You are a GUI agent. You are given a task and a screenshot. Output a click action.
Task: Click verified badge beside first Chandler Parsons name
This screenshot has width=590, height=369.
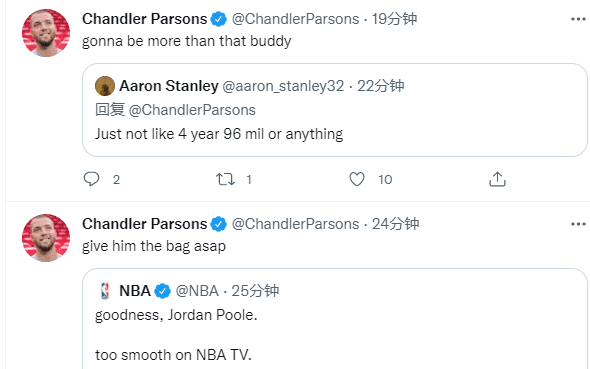point(219,19)
